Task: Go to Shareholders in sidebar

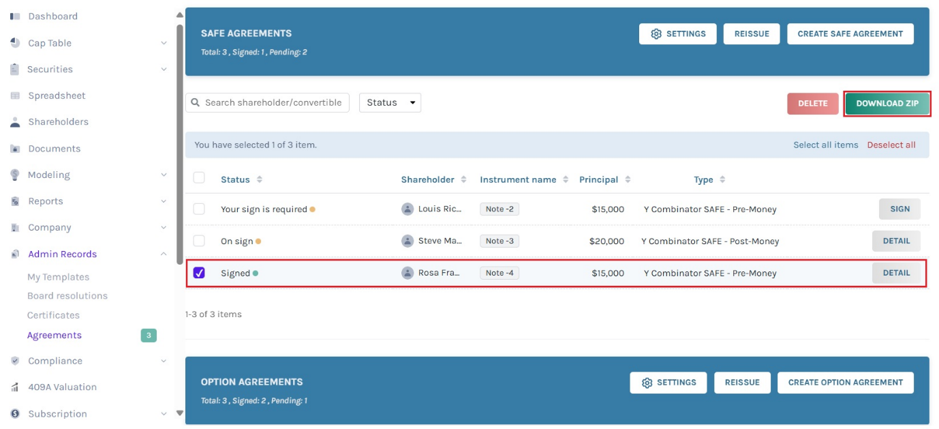Action: pyautogui.click(x=58, y=122)
